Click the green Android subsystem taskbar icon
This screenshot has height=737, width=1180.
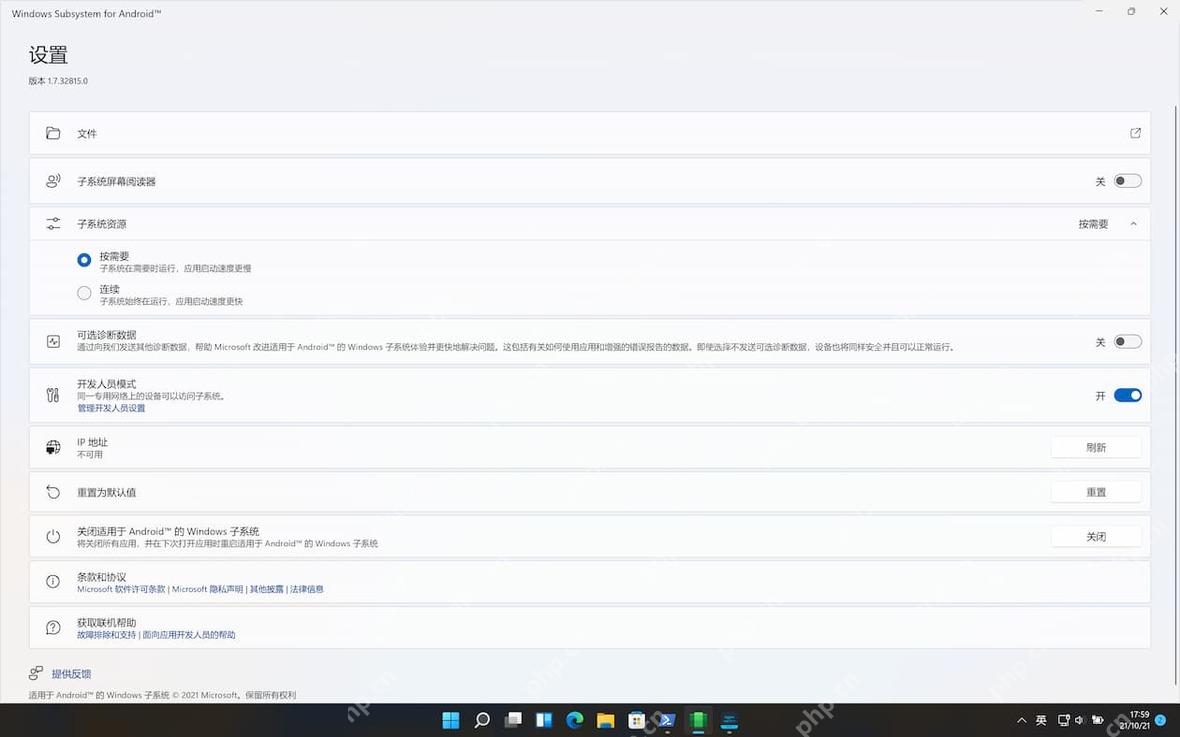coord(698,720)
